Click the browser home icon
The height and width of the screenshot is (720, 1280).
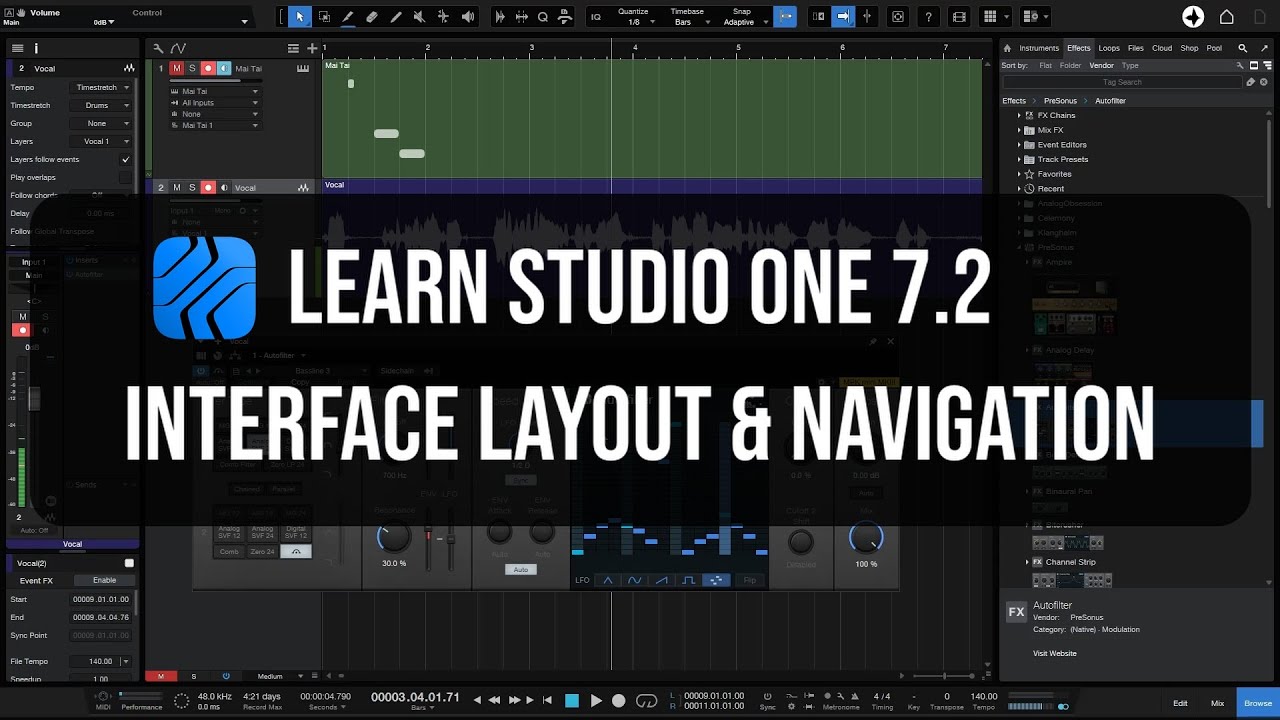pos(1007,48)
